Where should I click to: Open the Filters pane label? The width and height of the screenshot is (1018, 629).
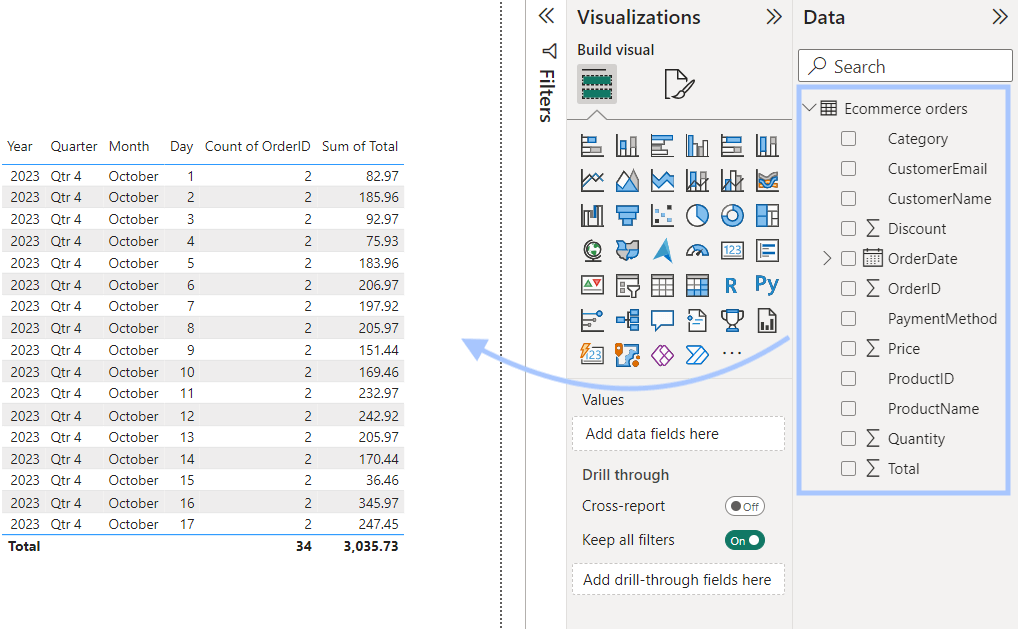click(x=547, y=96)
